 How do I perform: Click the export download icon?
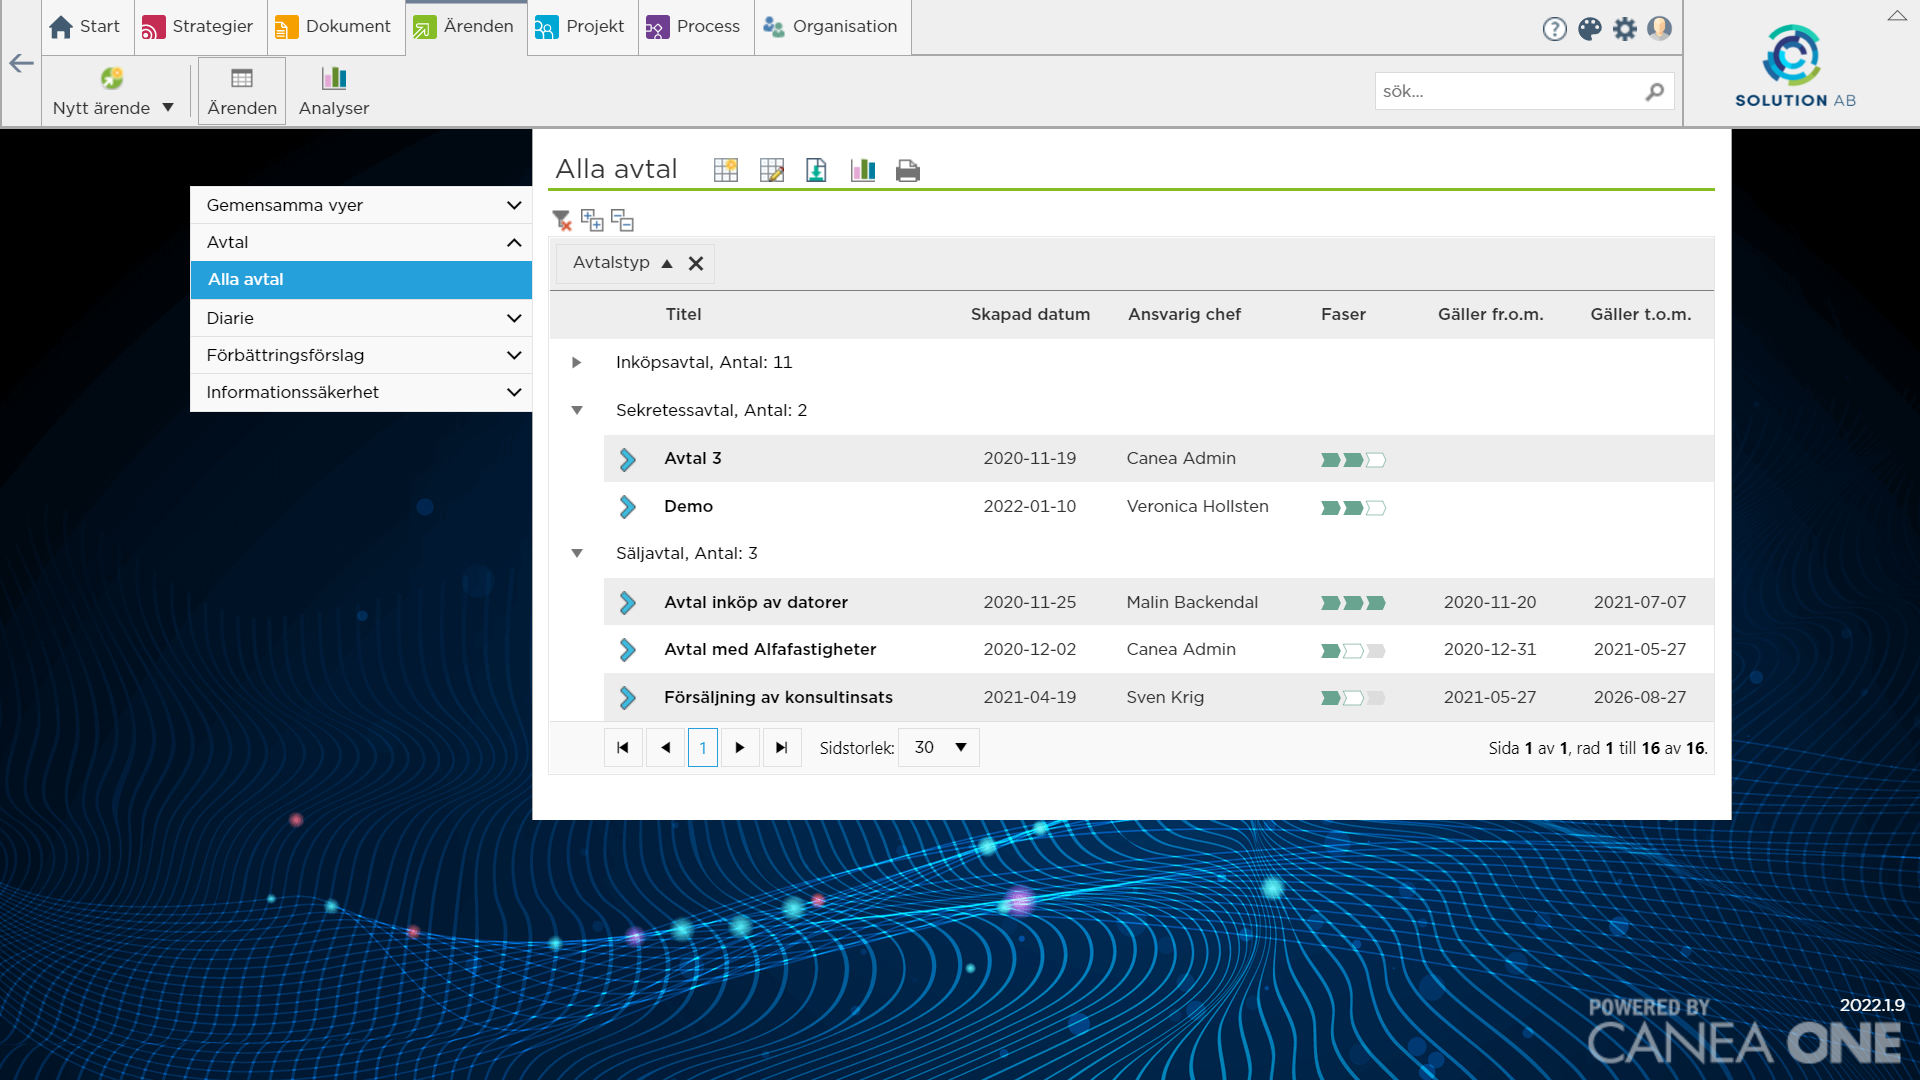[x=816, y=170]
